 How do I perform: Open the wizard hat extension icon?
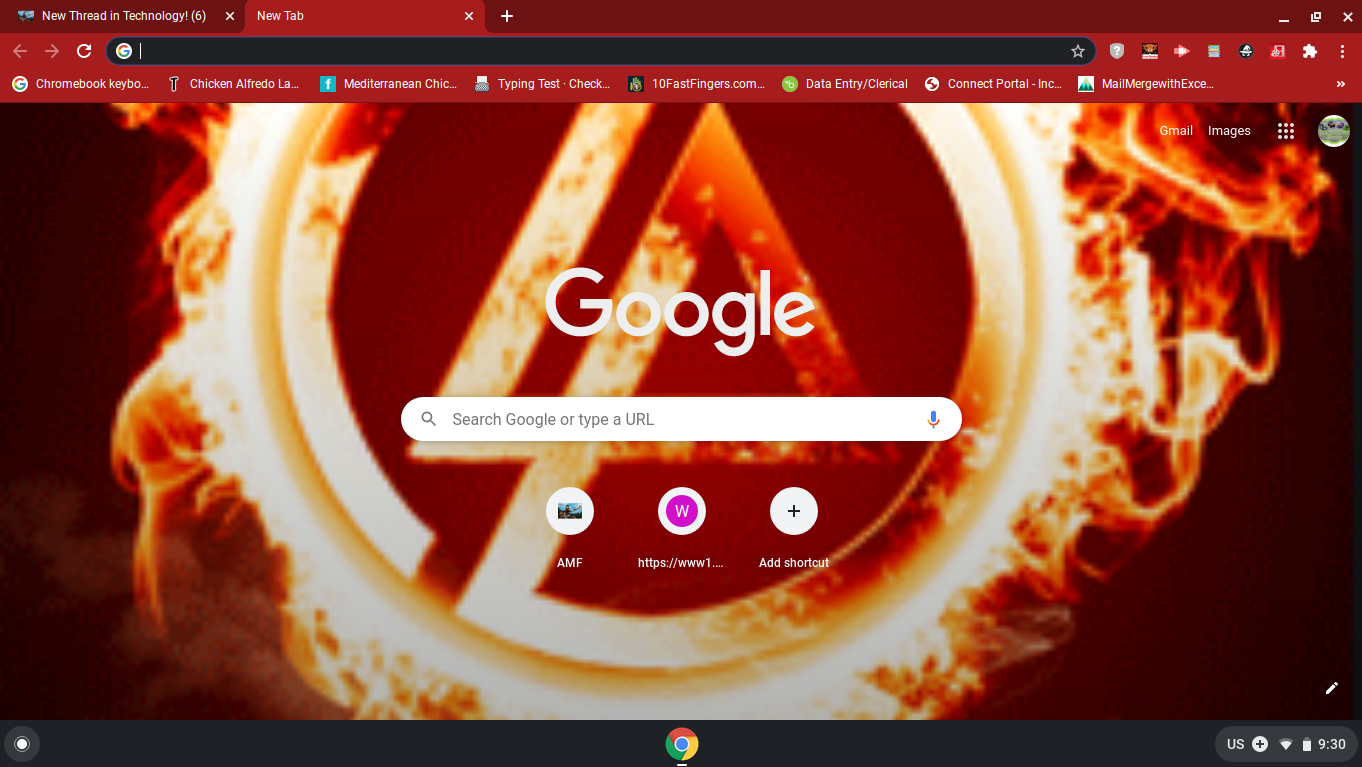click(x=1245, y=51)
